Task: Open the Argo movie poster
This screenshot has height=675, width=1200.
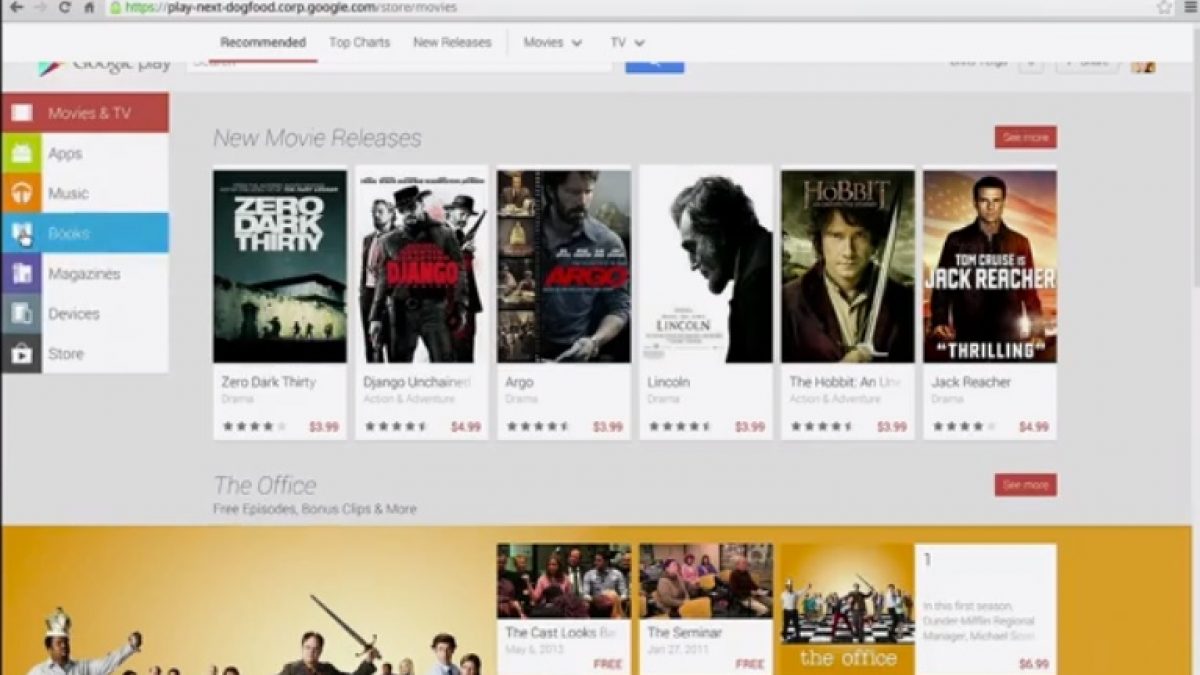Action: [564, 266]
